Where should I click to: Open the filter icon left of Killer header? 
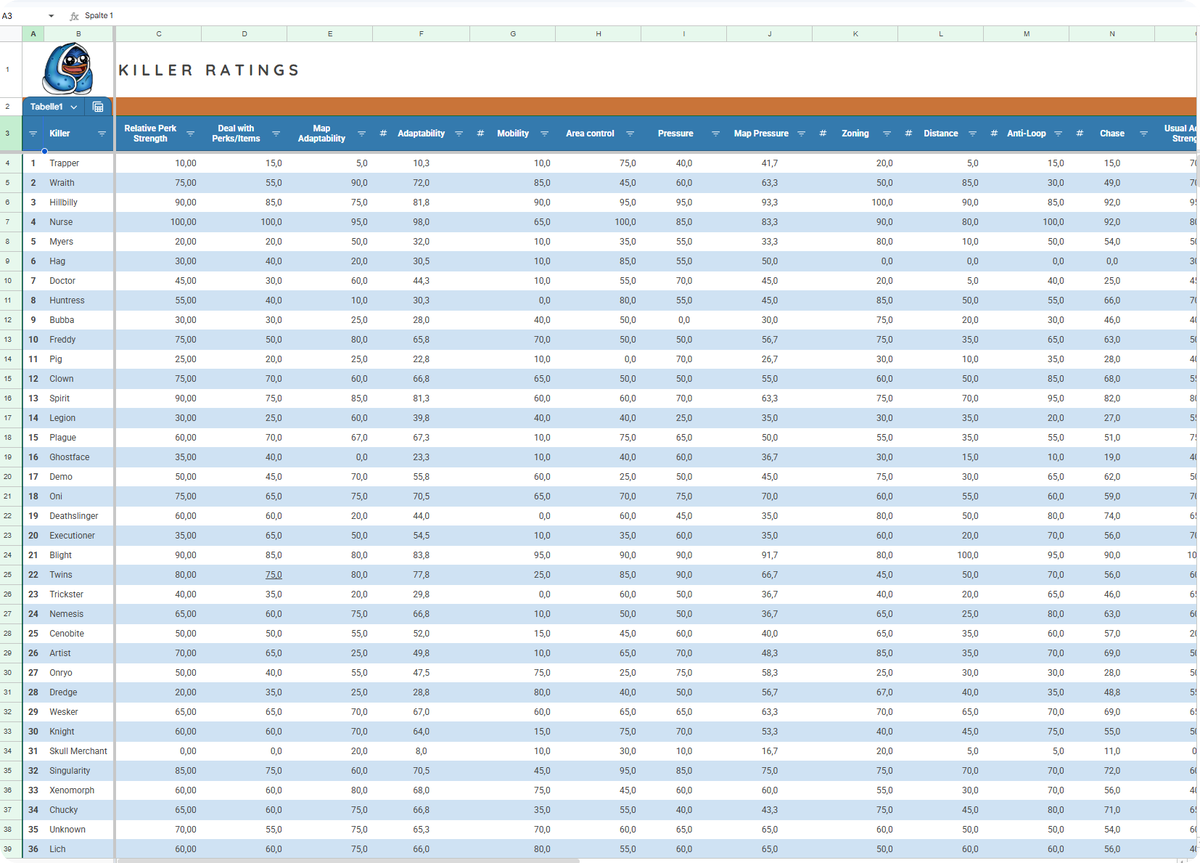point(33,133)
